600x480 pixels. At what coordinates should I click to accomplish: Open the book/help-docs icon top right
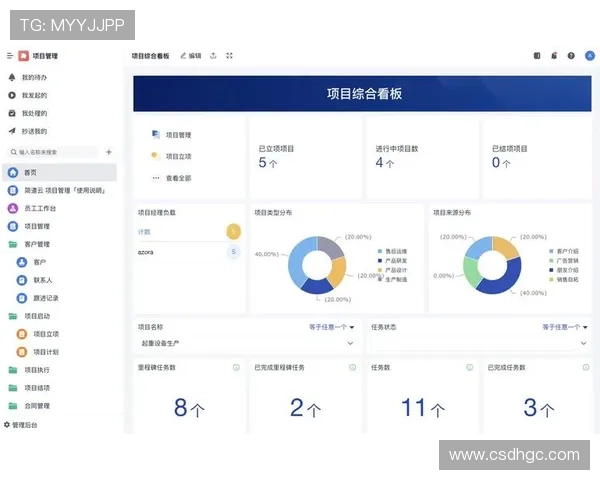[537, 56]
